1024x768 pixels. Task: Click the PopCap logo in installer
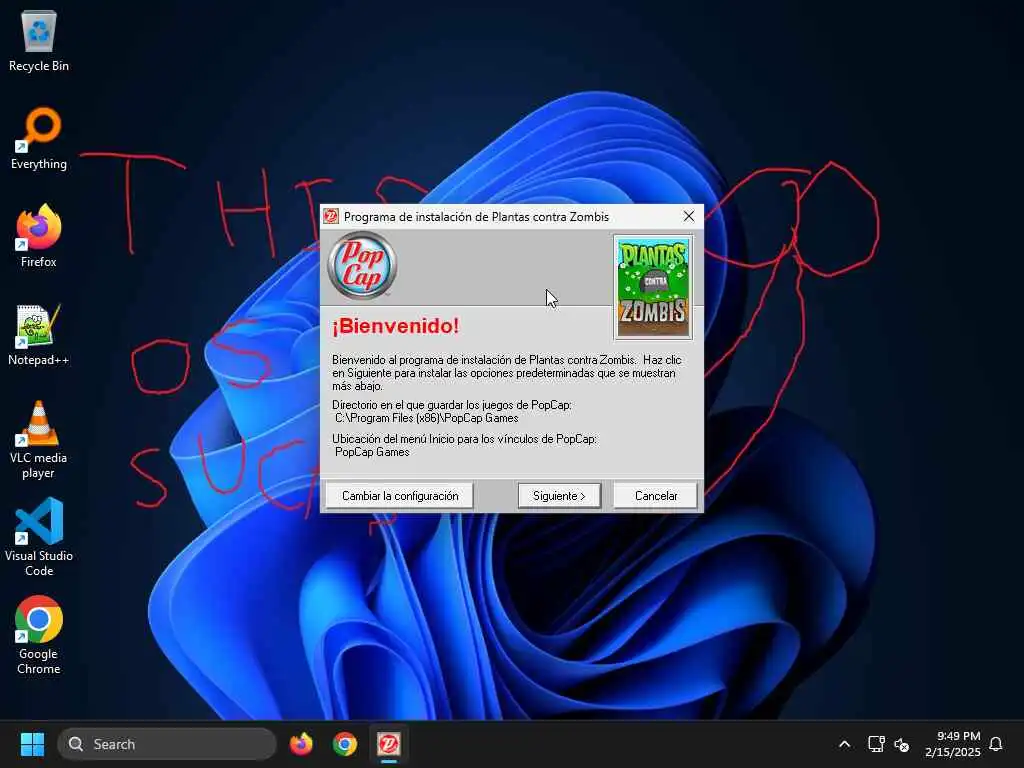point(362,265)
